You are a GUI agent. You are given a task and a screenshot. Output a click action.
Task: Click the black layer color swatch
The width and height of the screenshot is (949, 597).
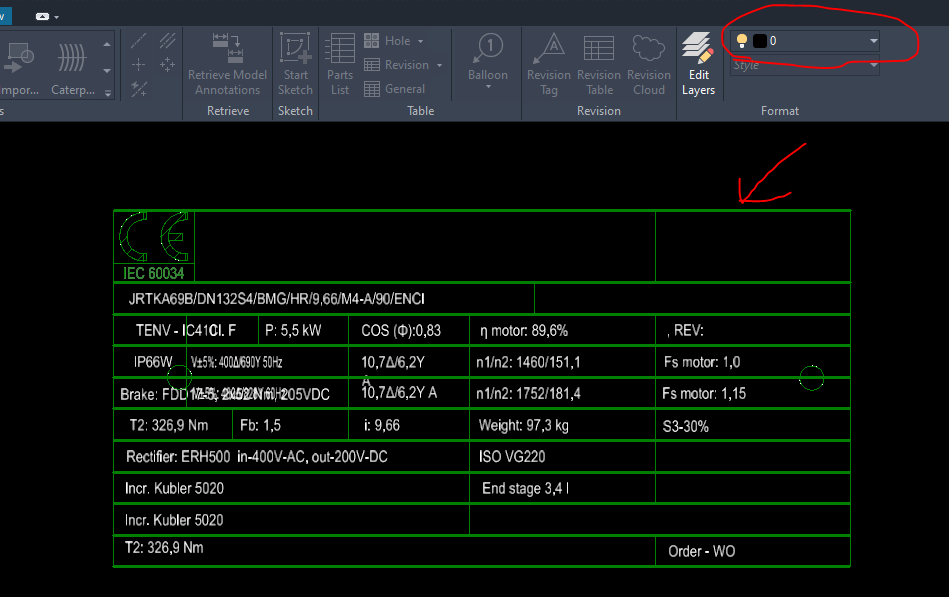pyautogui.click(x=759, y=40)
